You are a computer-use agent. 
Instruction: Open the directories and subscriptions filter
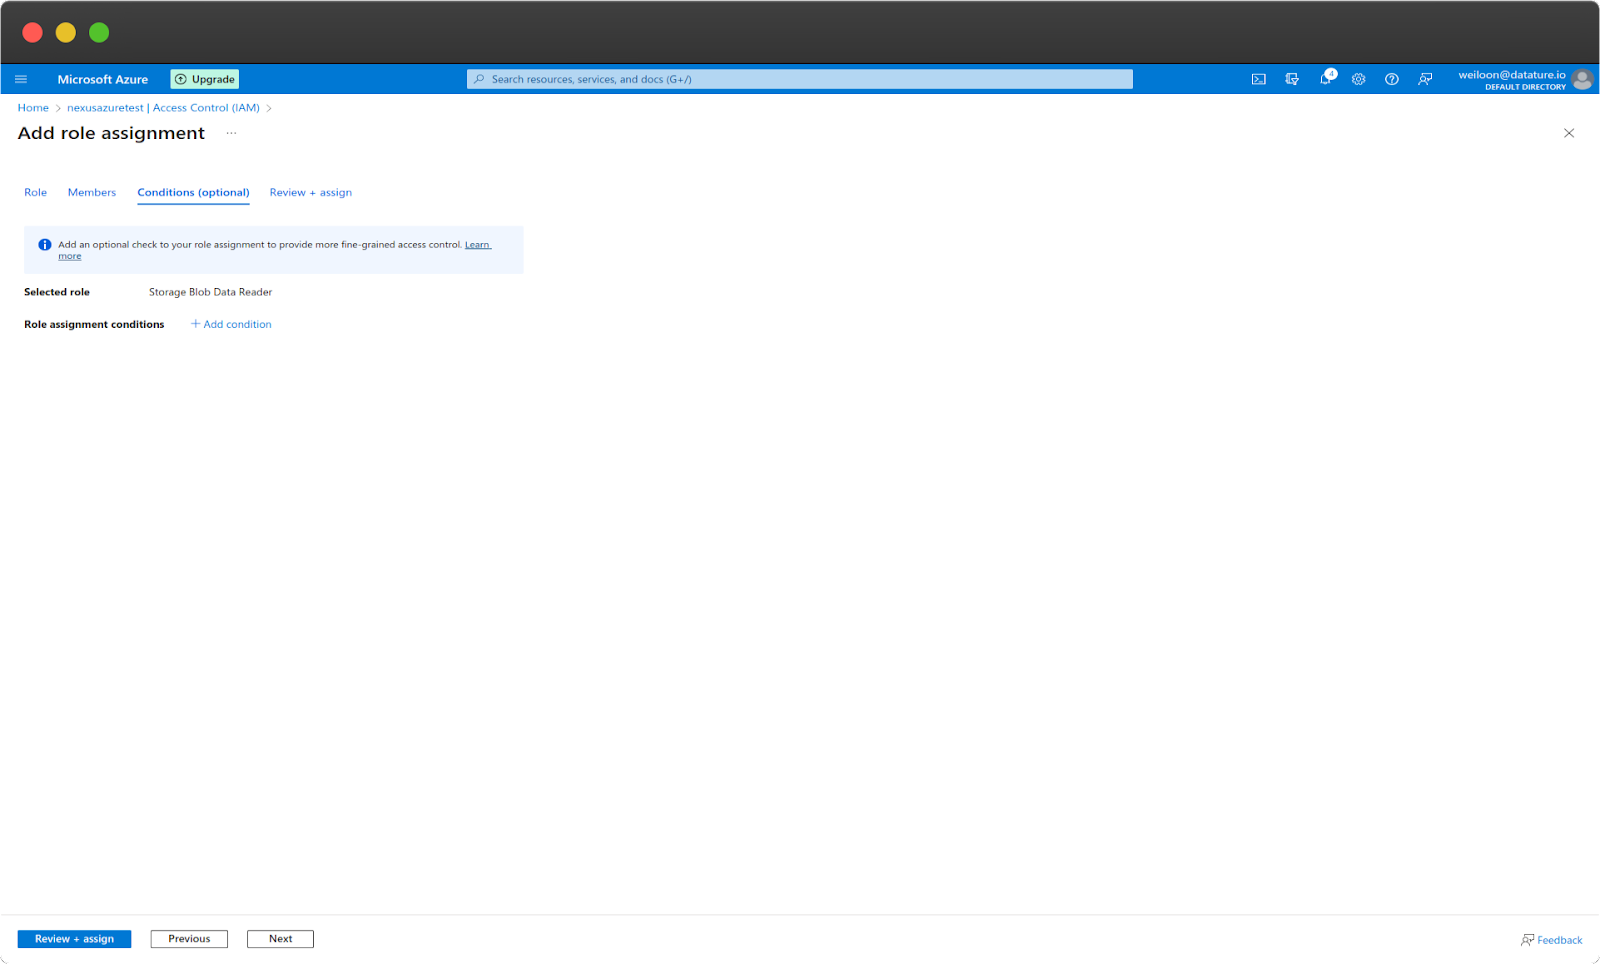(x=1292, y=78)
